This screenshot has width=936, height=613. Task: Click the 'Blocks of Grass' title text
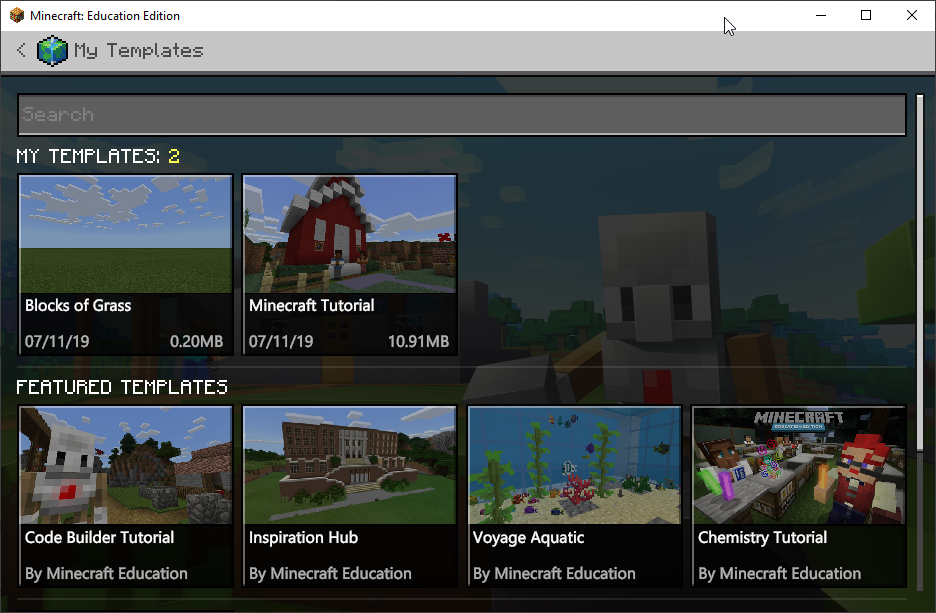(x=78, y=306)
